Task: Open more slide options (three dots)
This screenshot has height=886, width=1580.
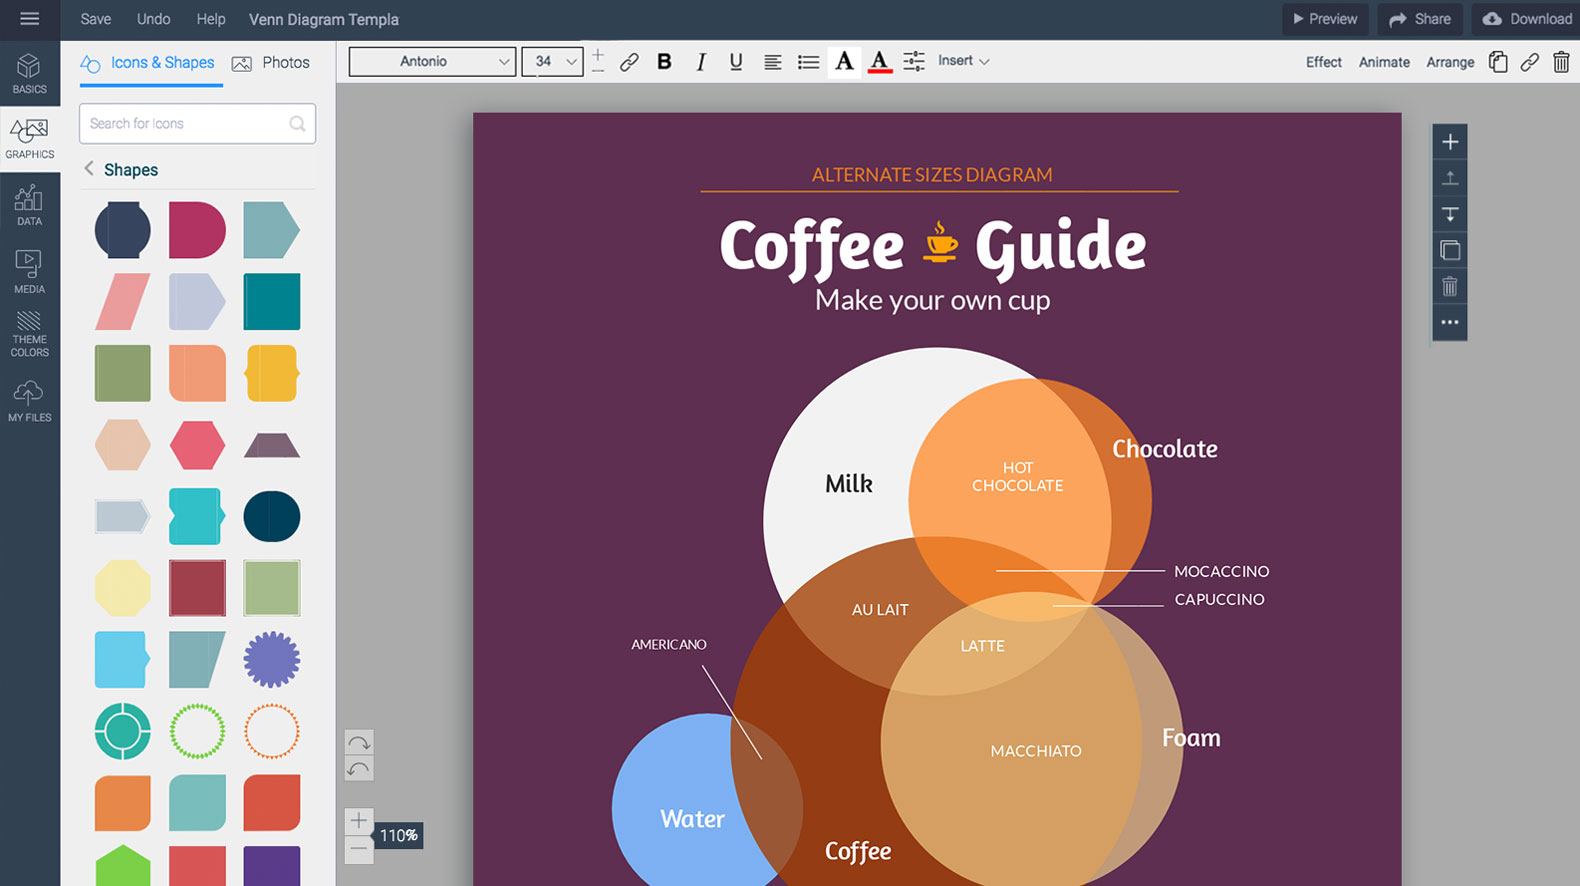Action: (x=1450, y=323)
